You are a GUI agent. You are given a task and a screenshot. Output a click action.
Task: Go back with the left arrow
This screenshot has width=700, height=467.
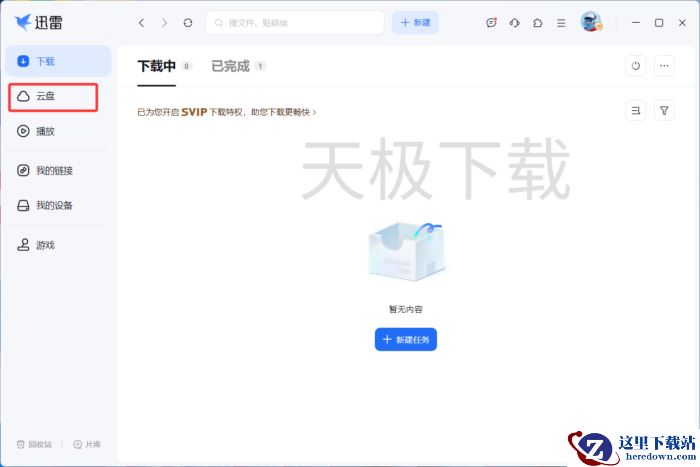pos(142,23)
